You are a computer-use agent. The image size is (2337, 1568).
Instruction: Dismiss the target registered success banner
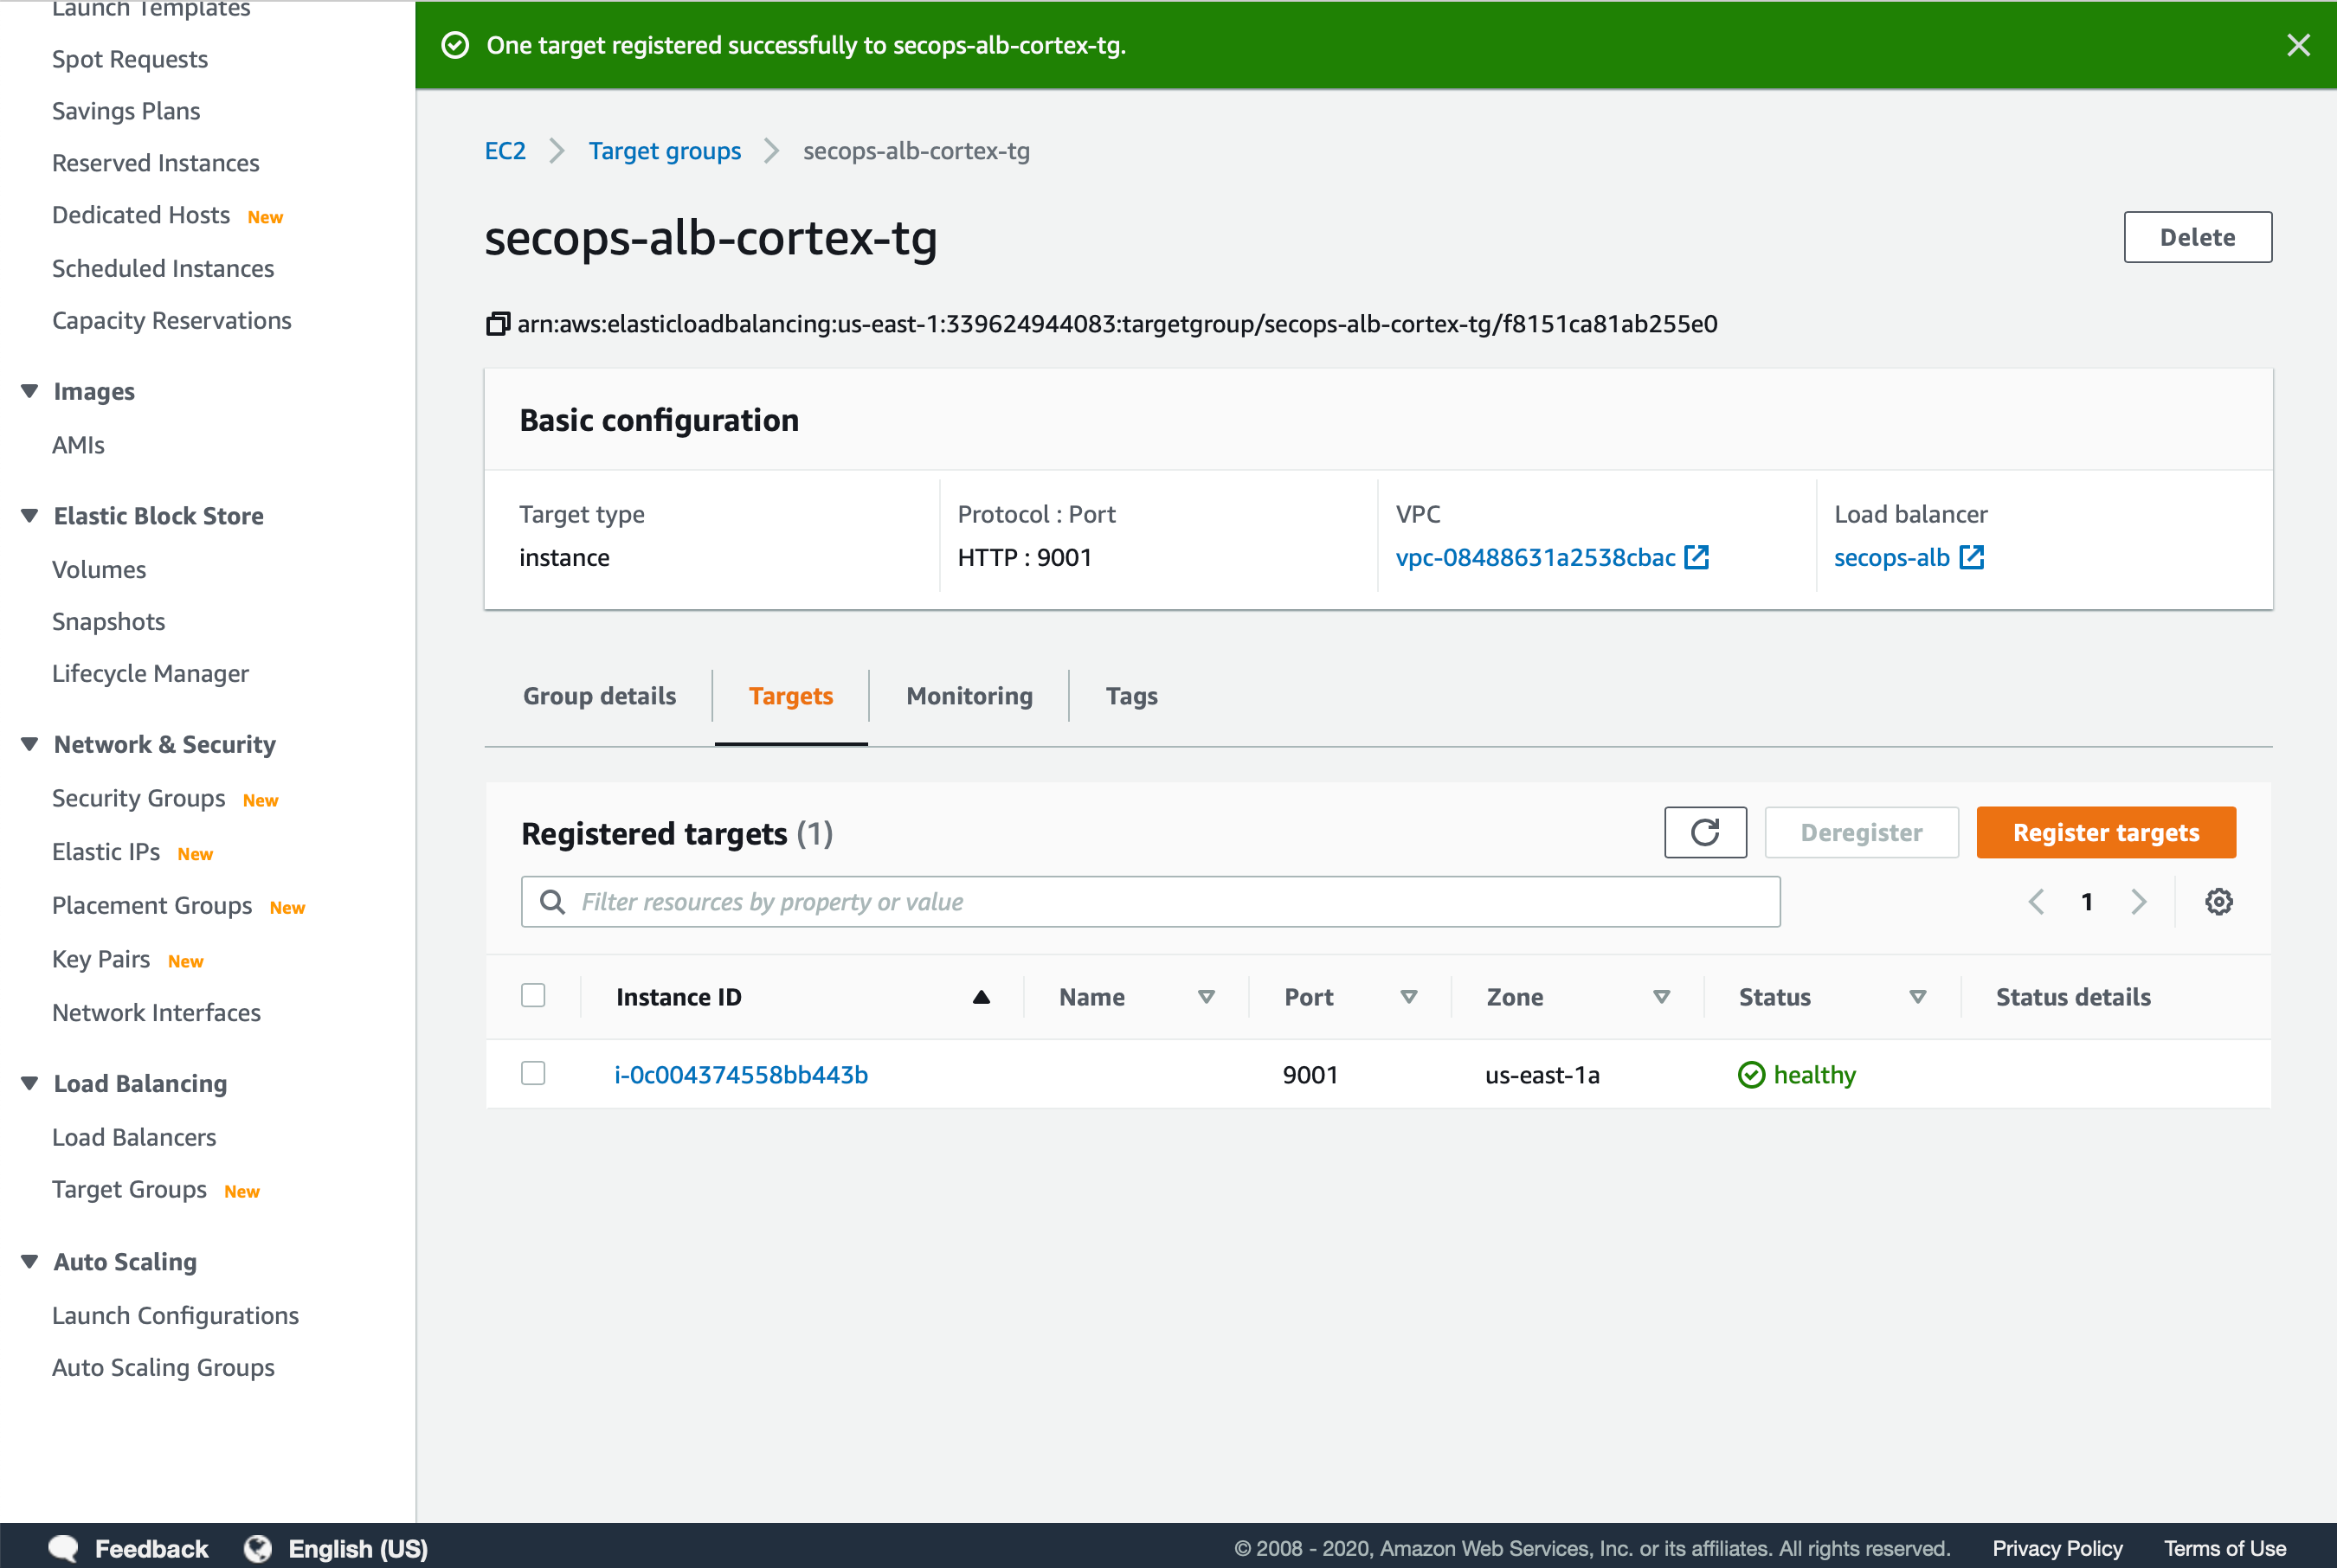pos(2299,45)
